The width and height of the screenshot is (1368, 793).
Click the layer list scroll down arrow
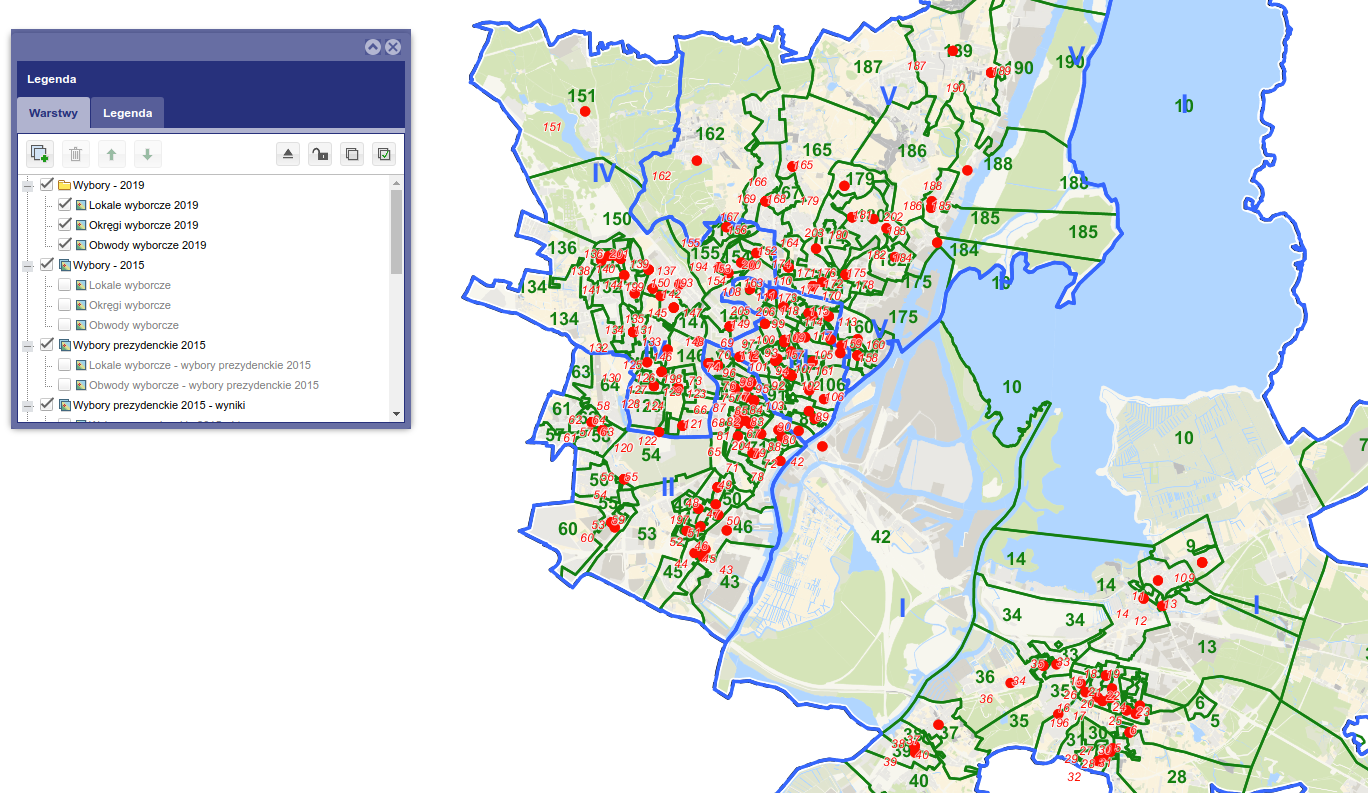396,413
